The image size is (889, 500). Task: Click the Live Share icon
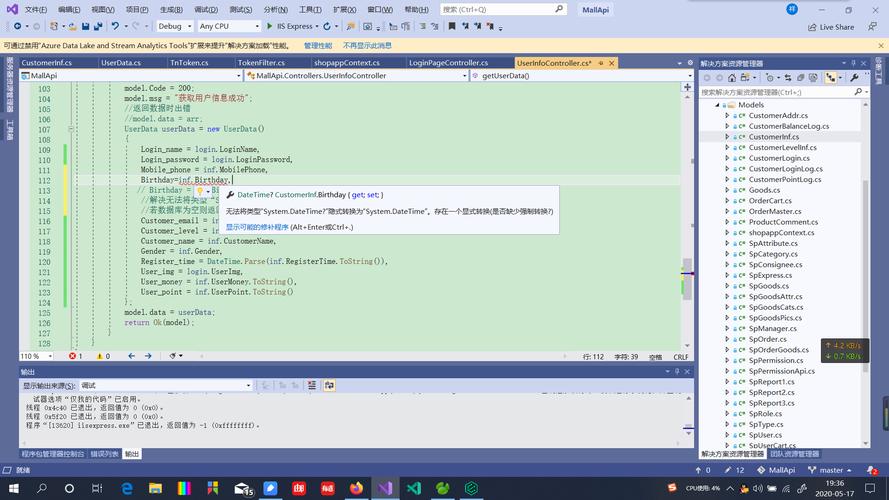pyautogui.click(x=811, y=27)
